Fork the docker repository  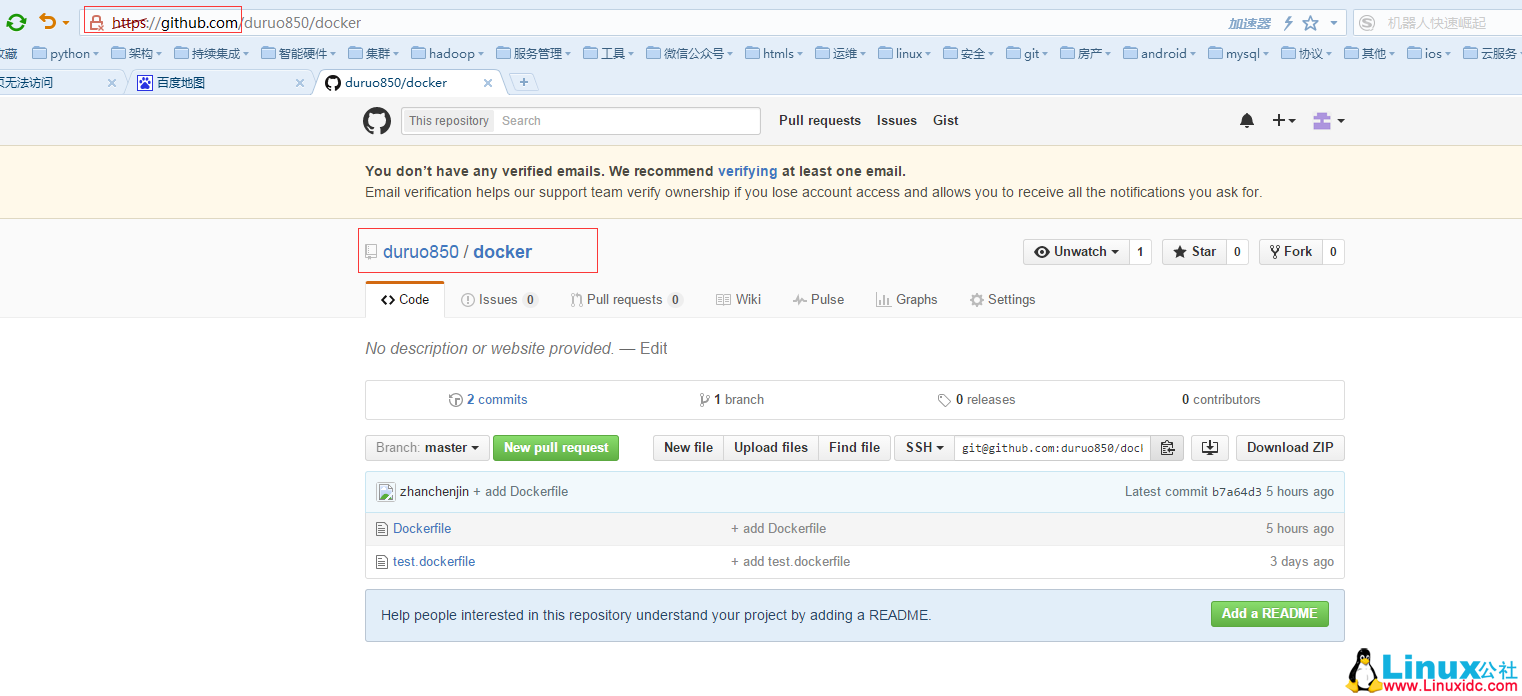point(1291,251)
